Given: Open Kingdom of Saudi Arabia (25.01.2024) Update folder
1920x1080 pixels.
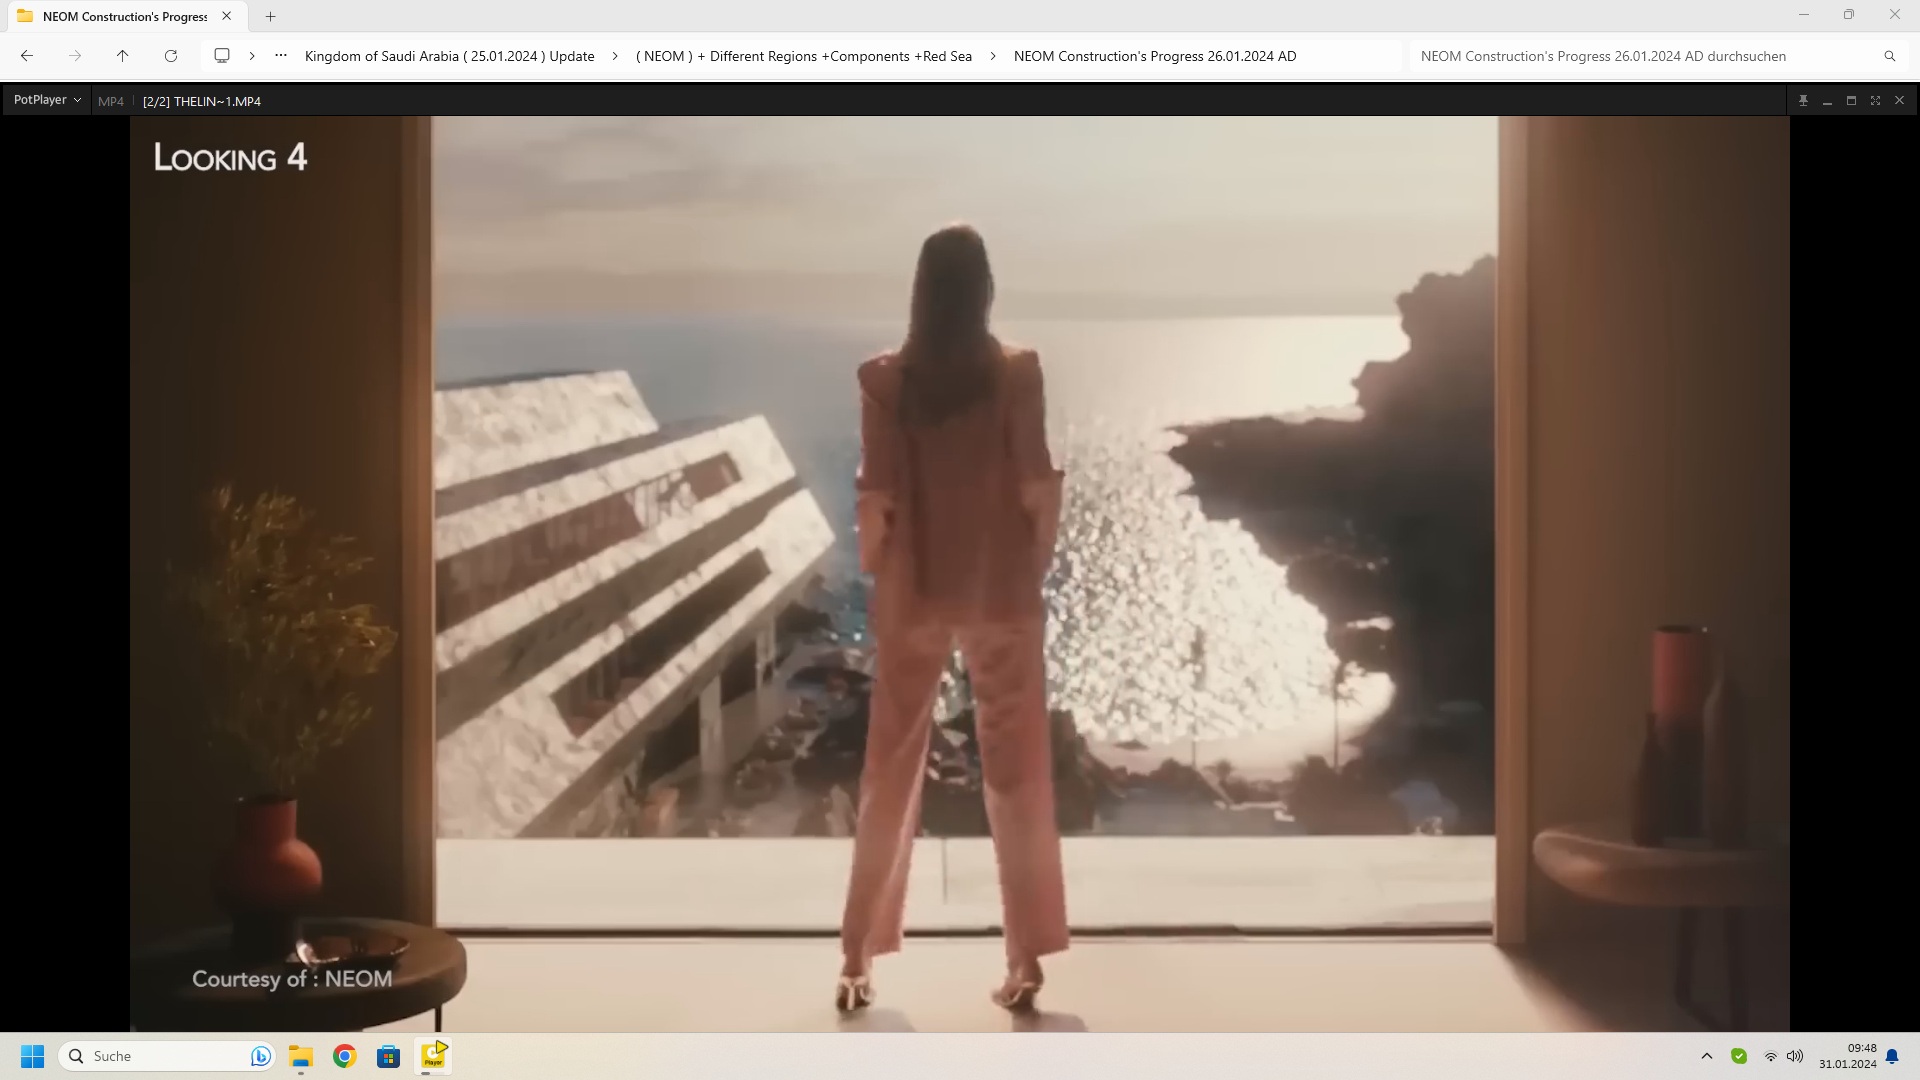Looking at the screenshot, I should point(449,56).
